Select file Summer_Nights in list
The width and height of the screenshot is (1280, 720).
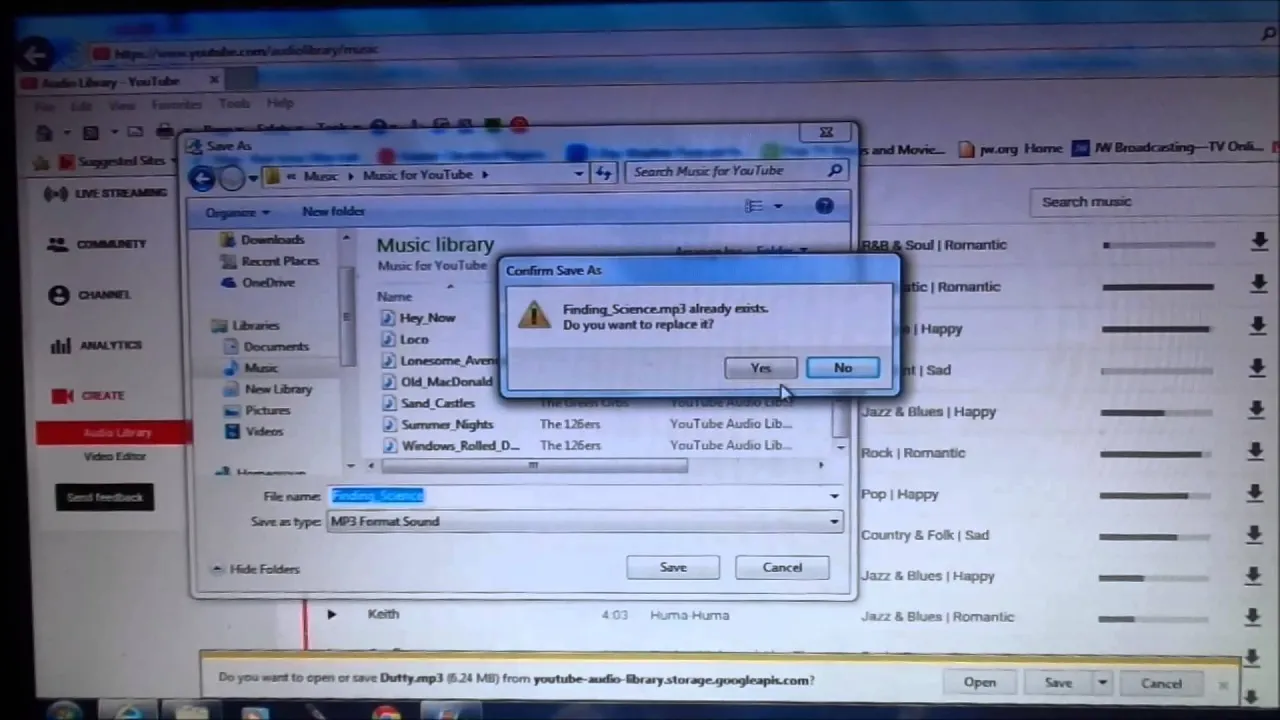pos(447,424)
